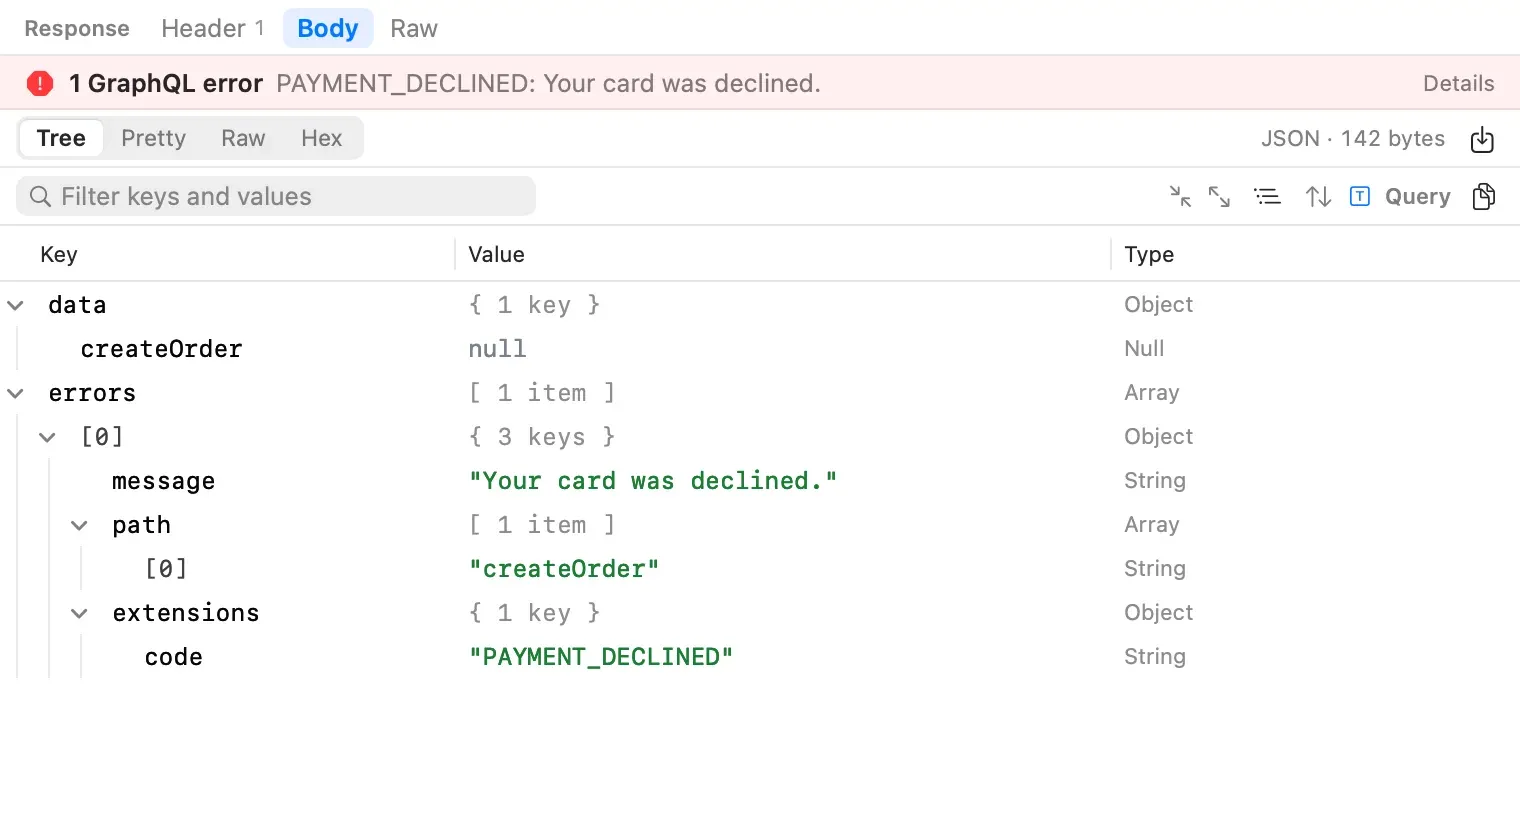This screenshot has height=840, width=1520.
Task: Click the "JSON · 142 bytes" size label
Action: coord(1353,138)
